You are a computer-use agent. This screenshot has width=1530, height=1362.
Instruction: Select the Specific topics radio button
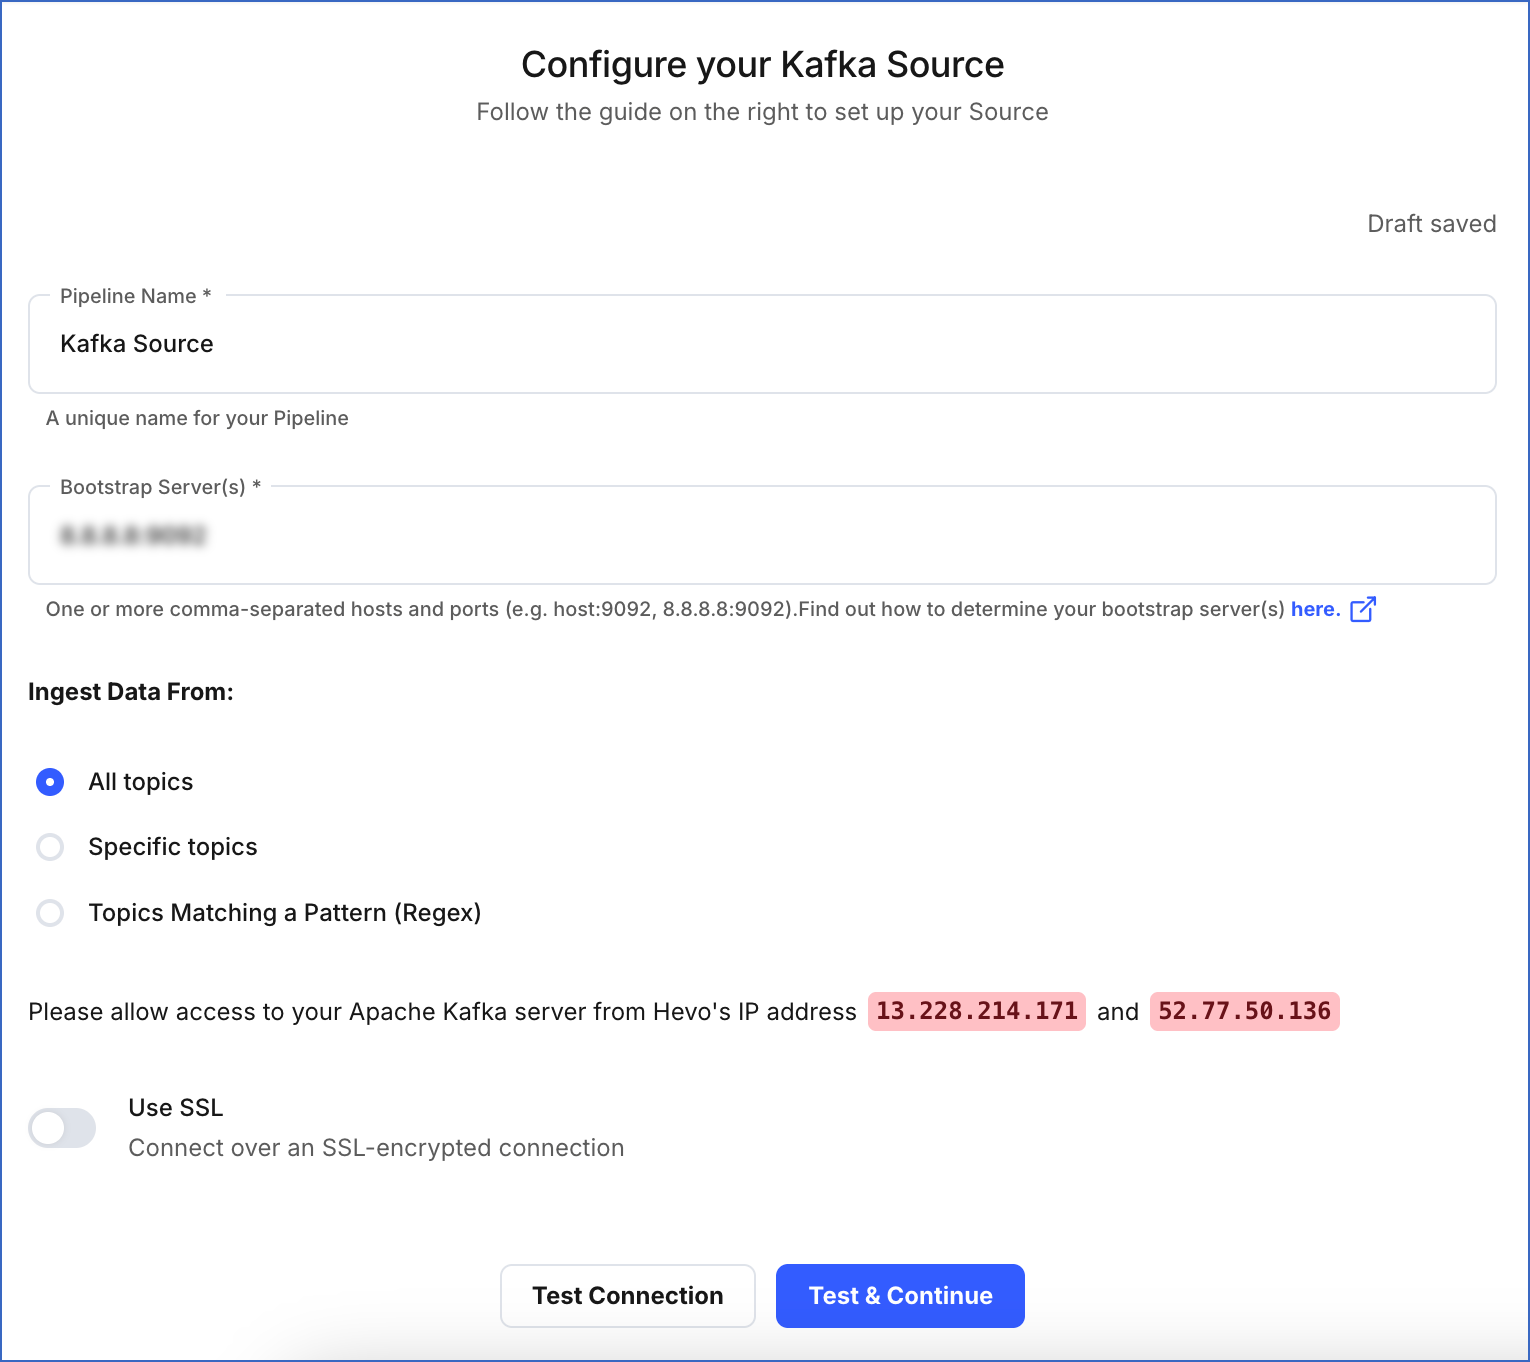49,847
